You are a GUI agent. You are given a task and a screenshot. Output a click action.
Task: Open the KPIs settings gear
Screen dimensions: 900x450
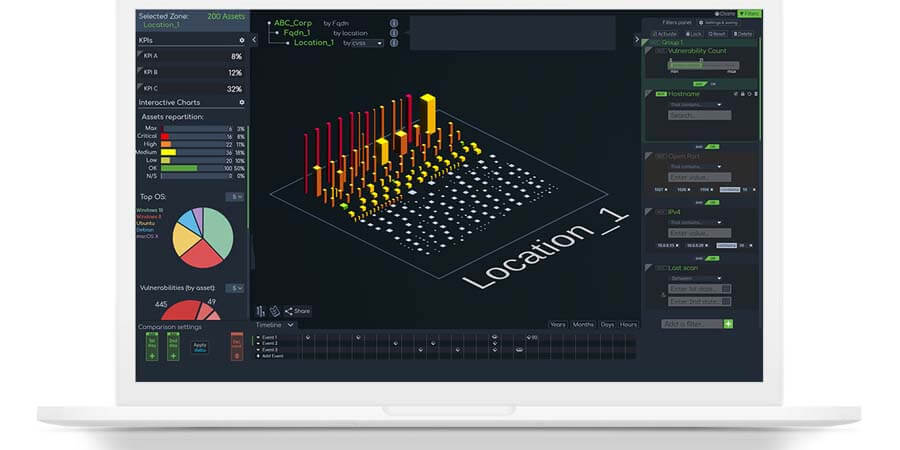pos(242,40)
